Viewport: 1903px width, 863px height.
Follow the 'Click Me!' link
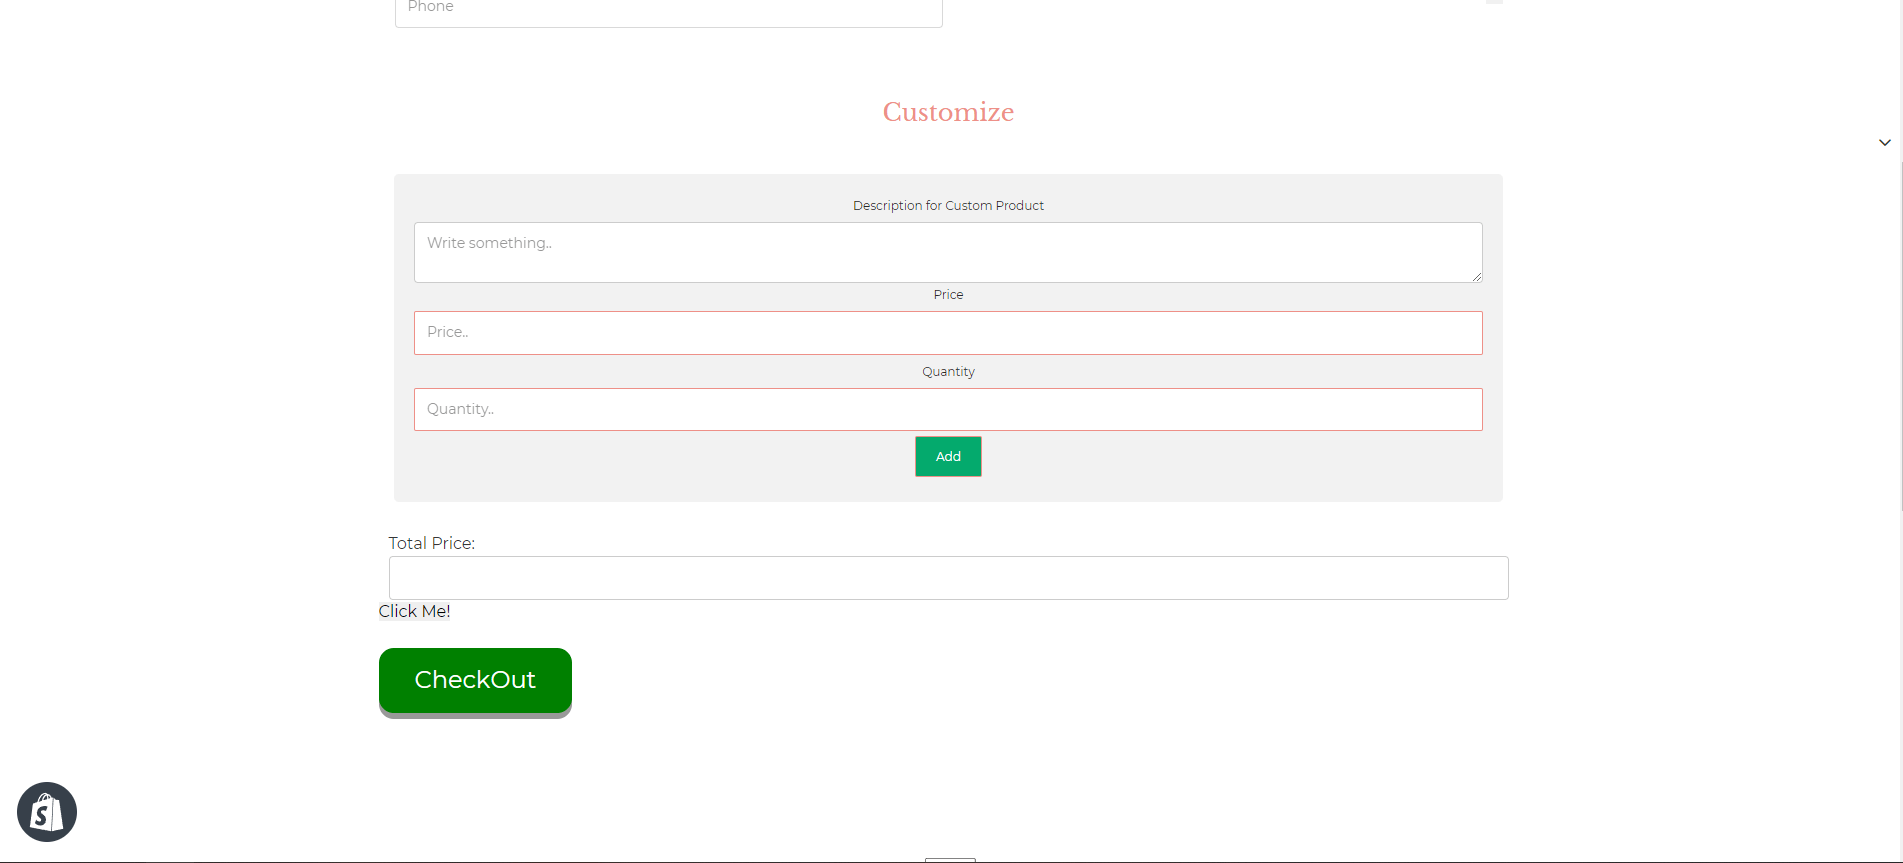point(414,611)
